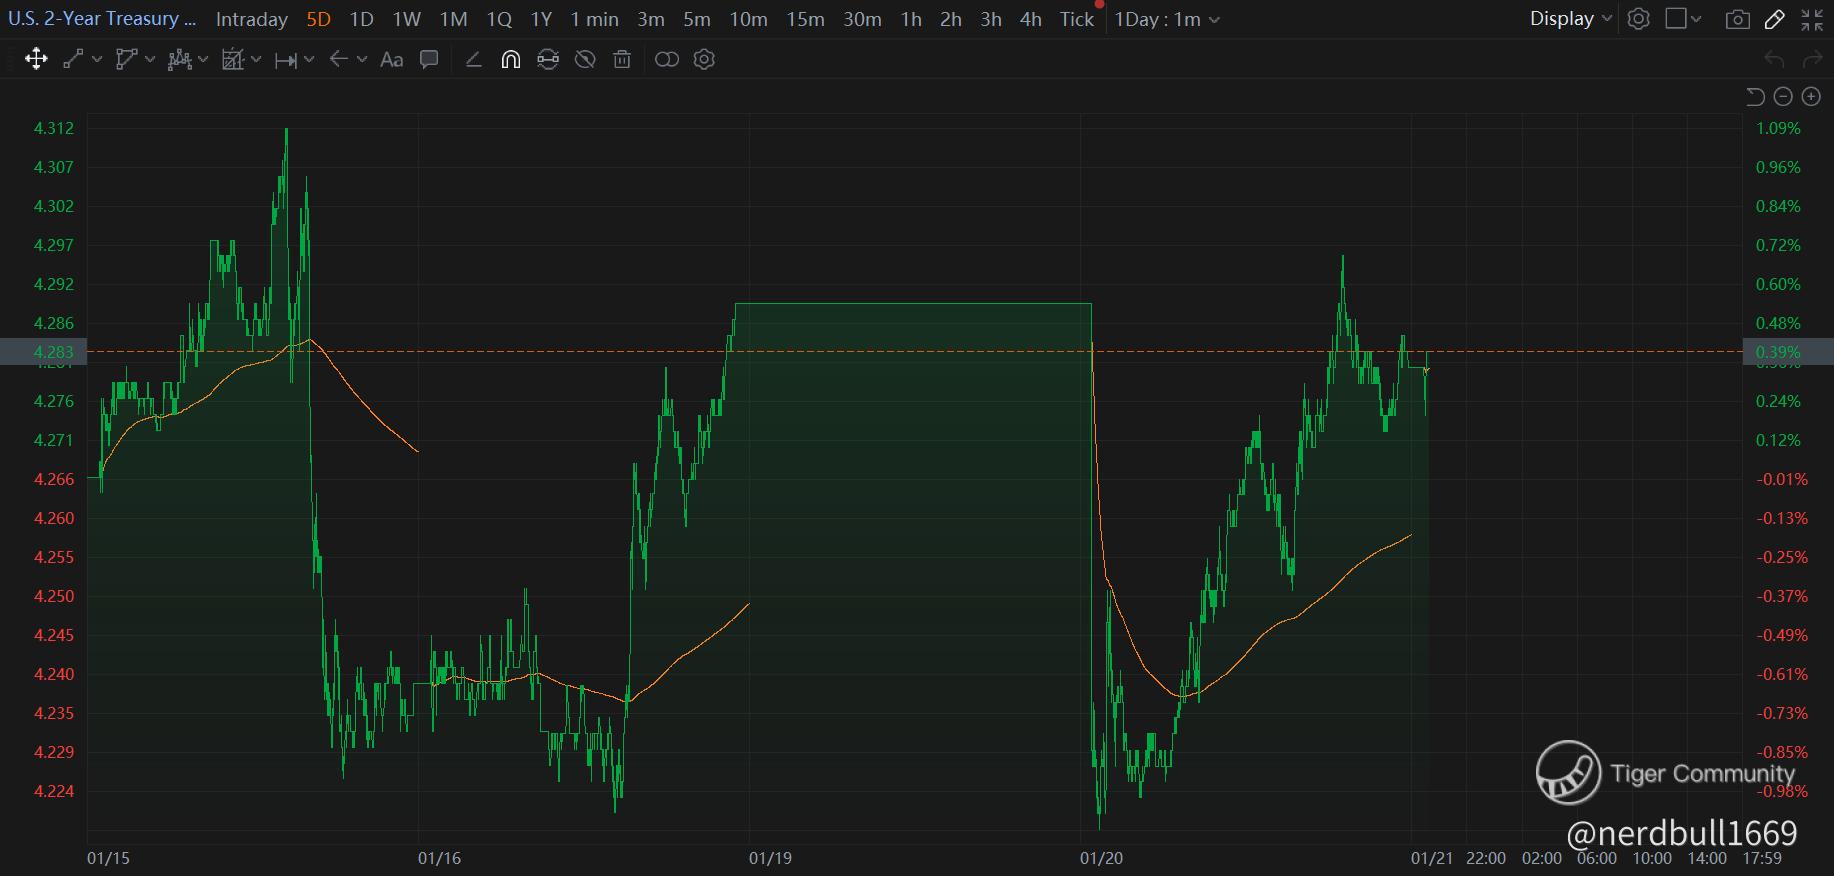Click the 4.283 current price label
This screenshot has width=1834, height=876.
[54, 352]
